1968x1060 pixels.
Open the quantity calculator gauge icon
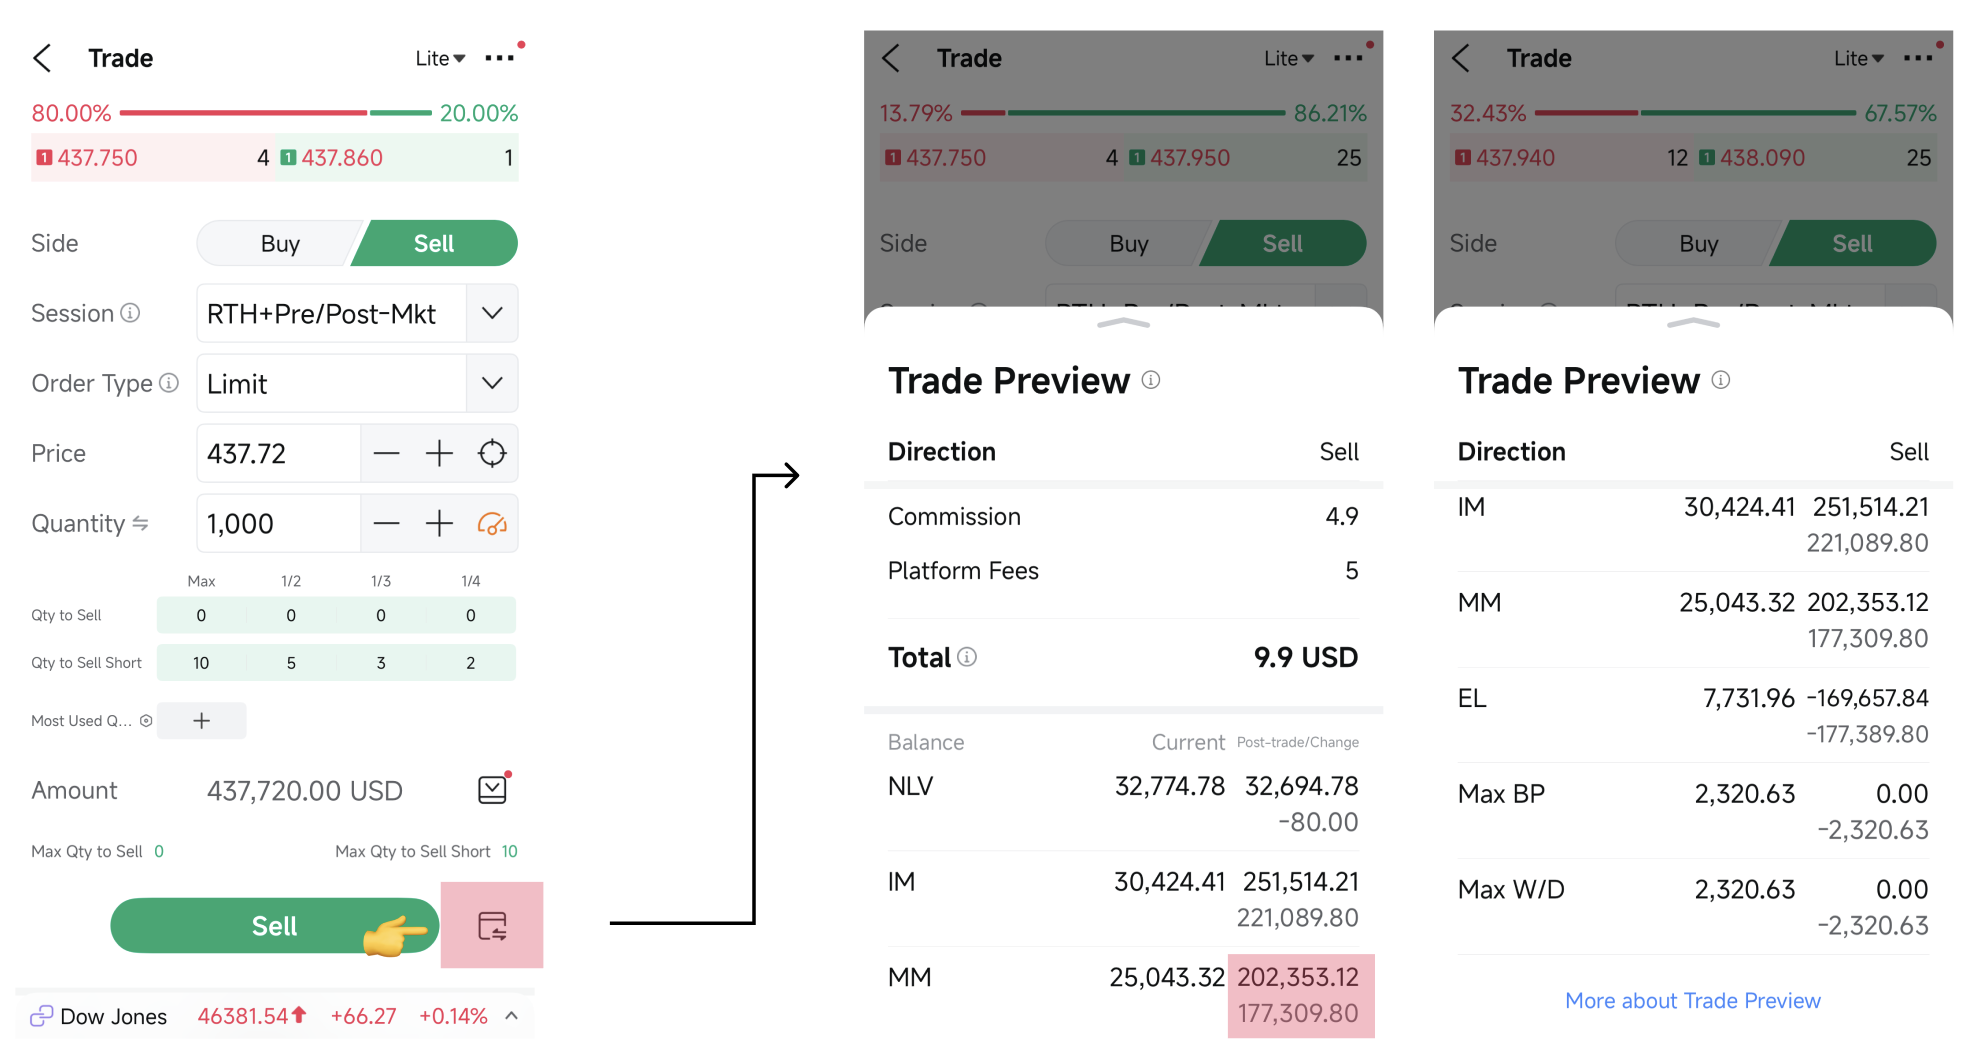(x=492, y=523)
